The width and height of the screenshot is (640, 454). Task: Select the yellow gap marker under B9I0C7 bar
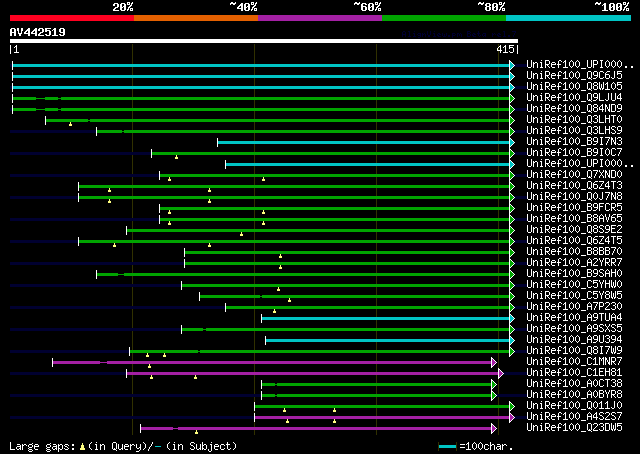(x=176, y=157)
